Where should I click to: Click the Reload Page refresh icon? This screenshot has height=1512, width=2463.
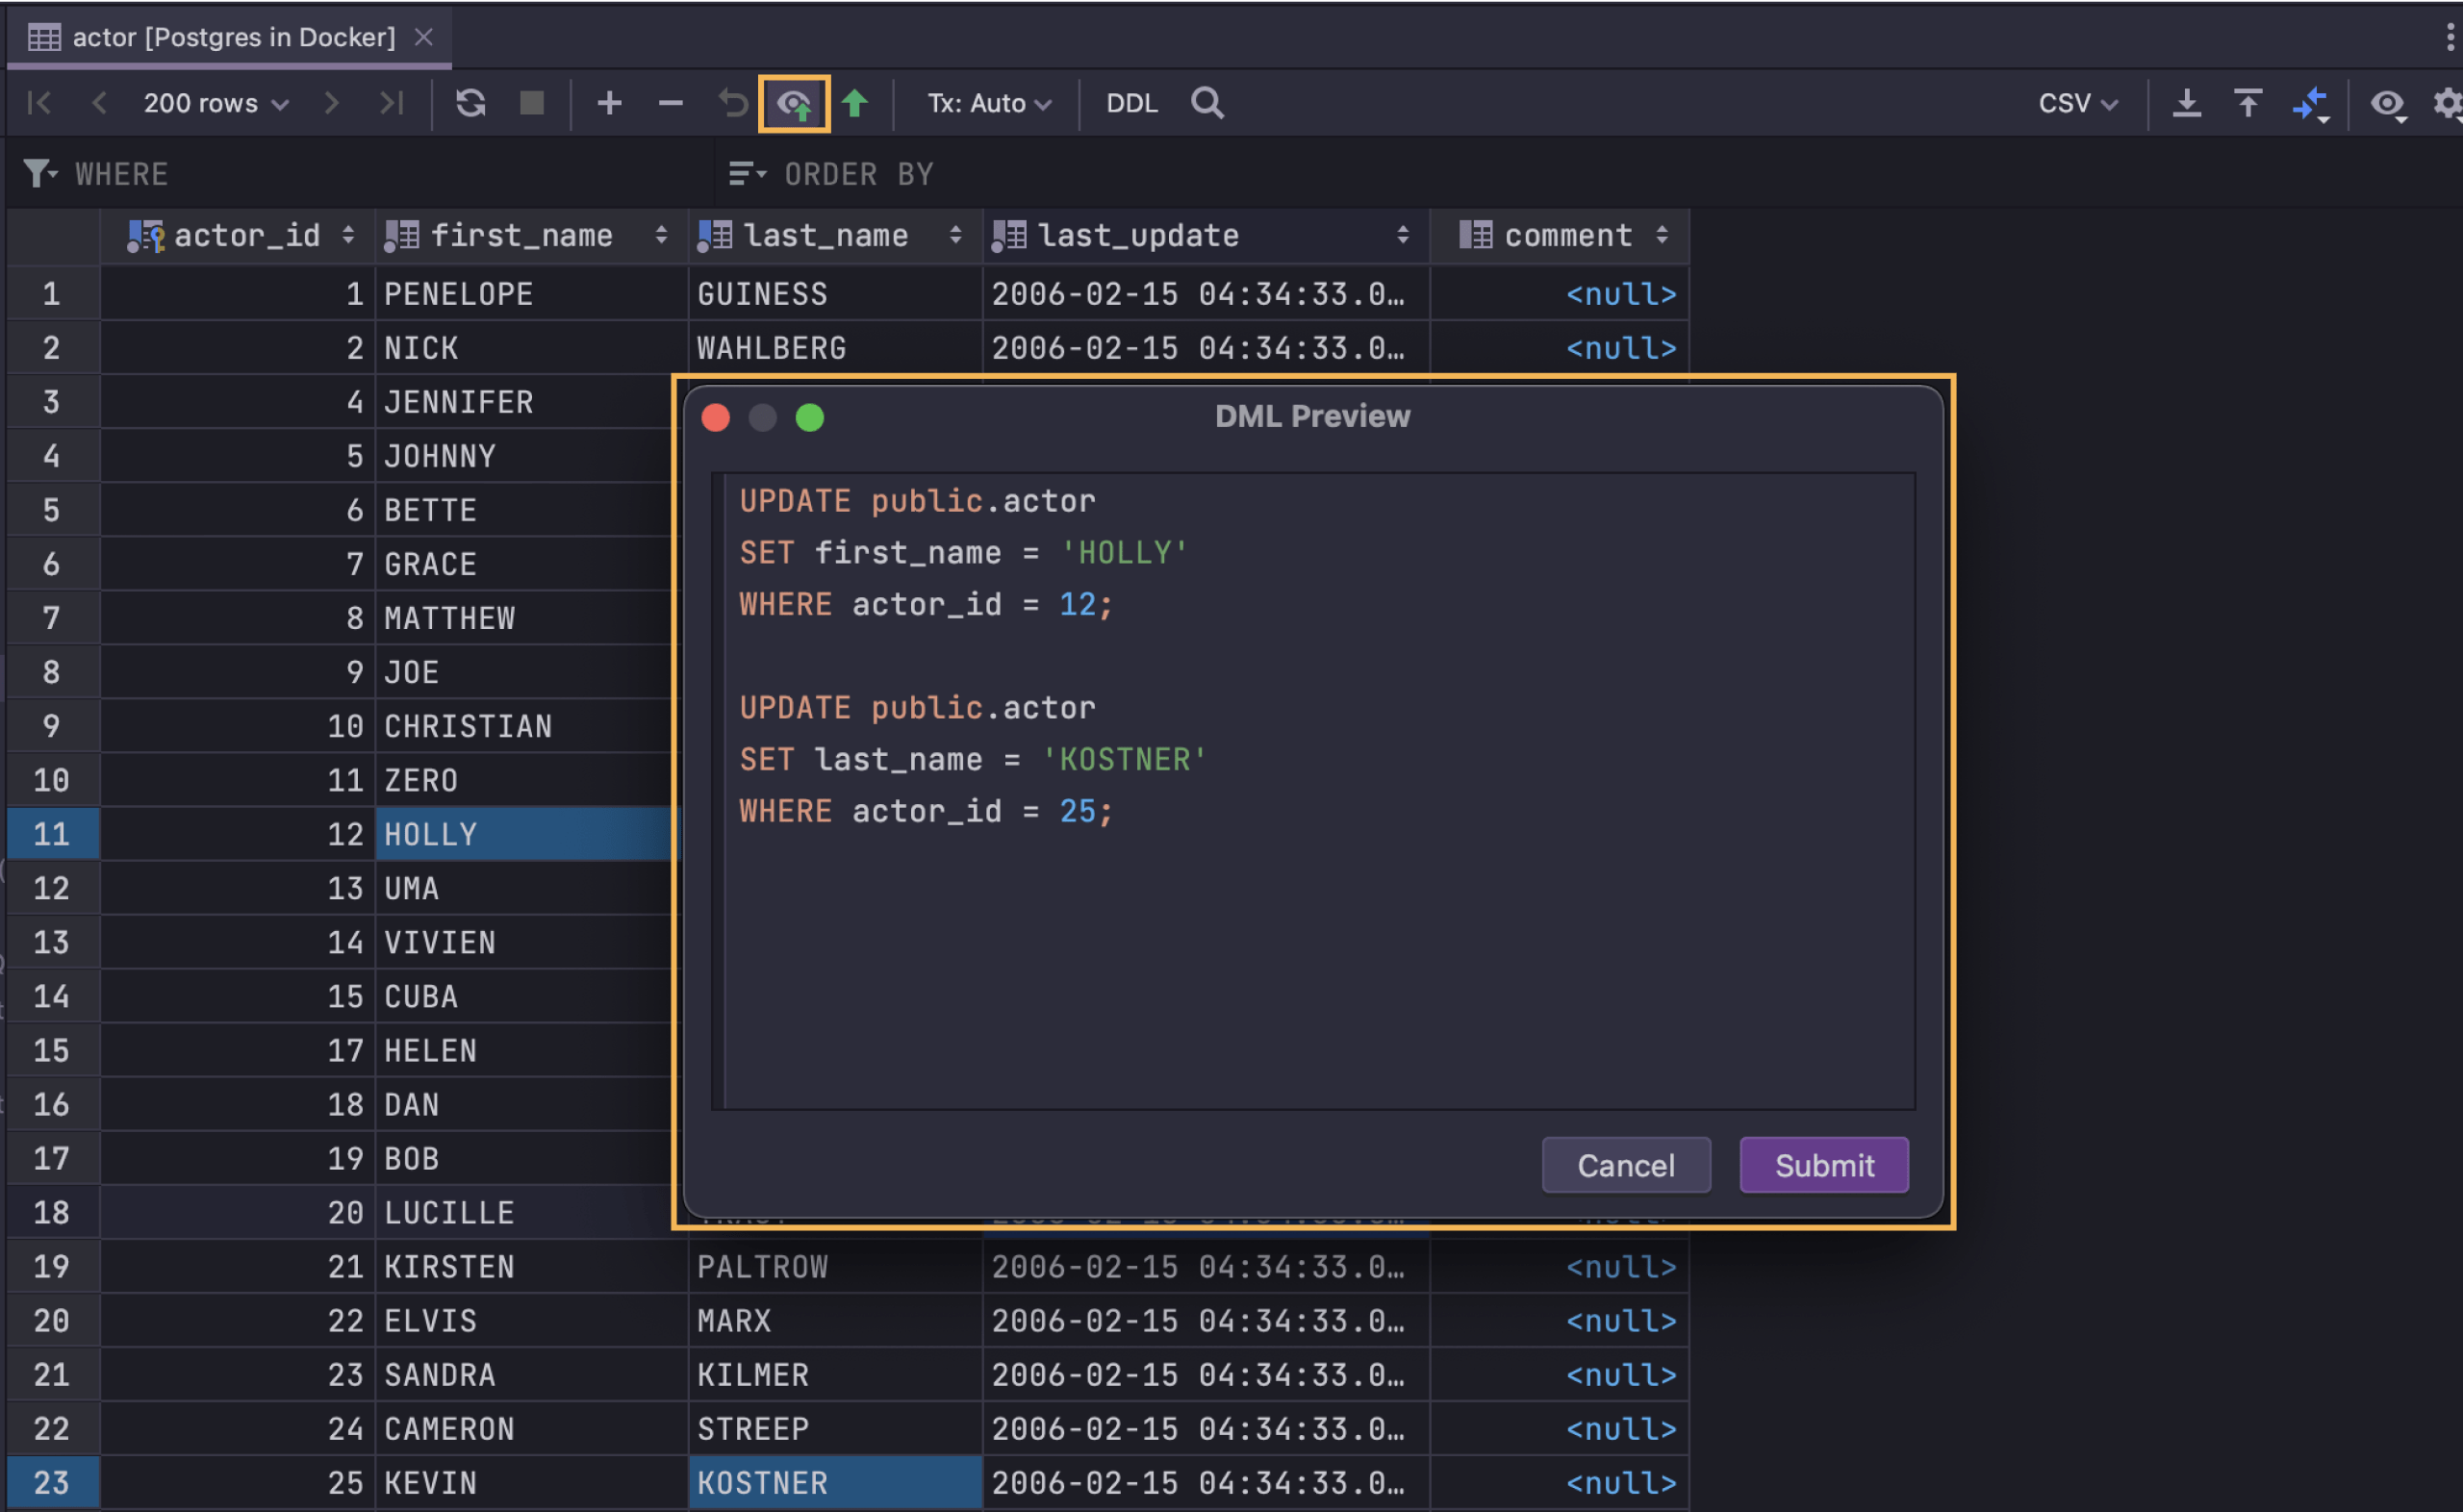pyautogui.click(x=470, y=103)
